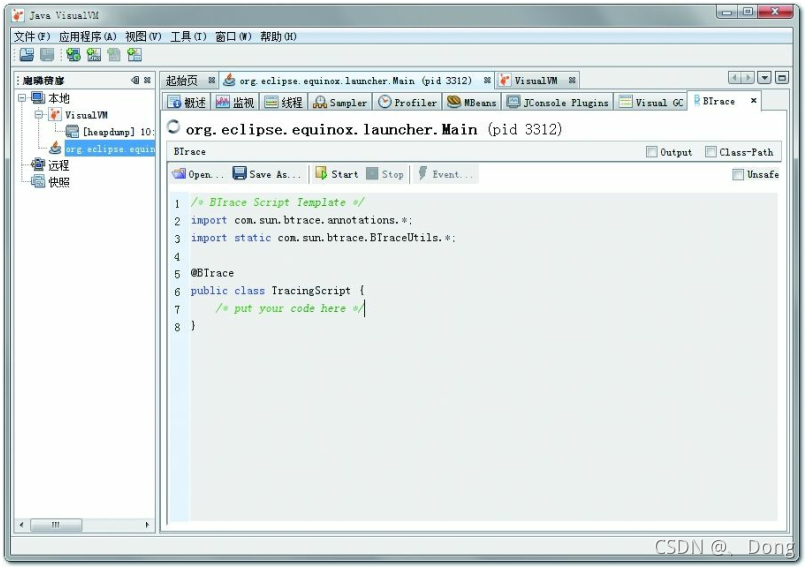Switch to the 起始页 tab
Screen dimensions: 810x568
(182, 81)
